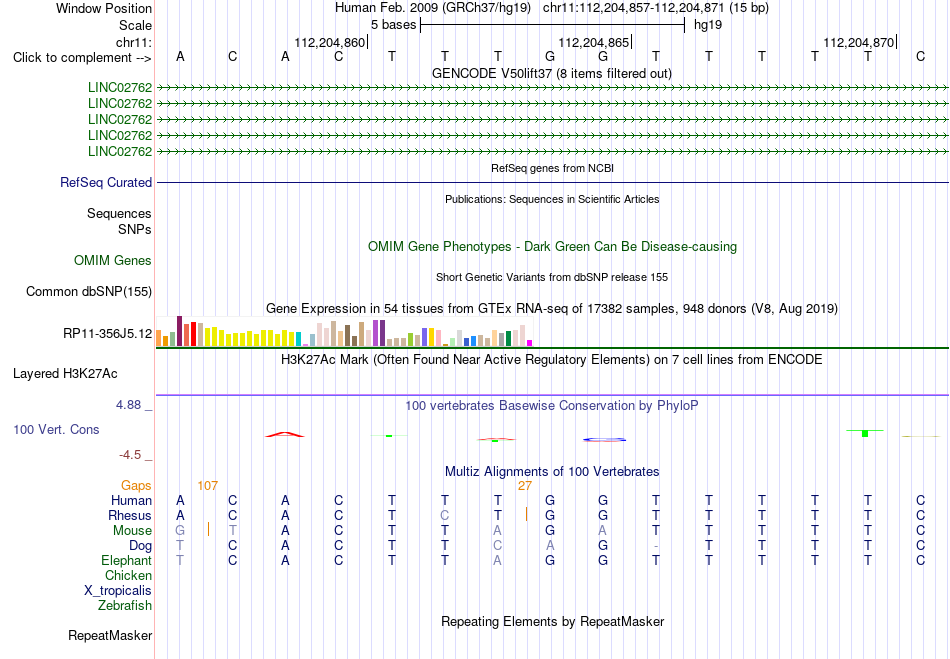The width and height of the screenshot is (950, 659).
Task: Open the GENCODE V50lift37 track title
Action: [x=551, y=74]
